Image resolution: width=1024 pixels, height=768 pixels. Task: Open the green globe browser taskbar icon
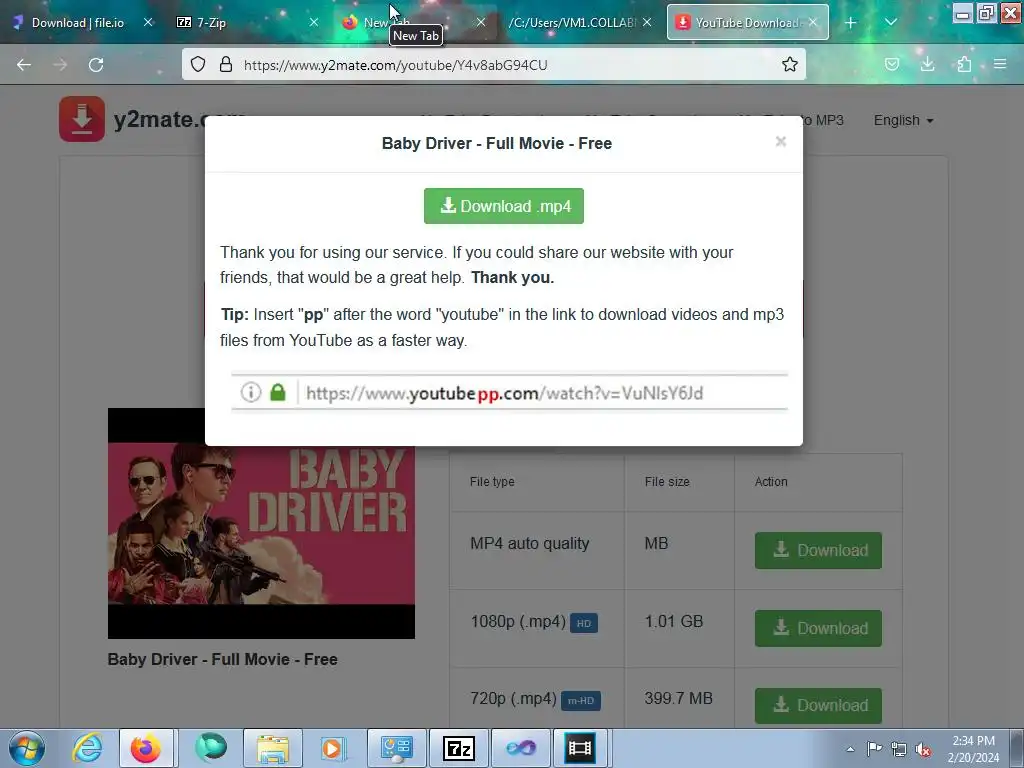(210, 748)
